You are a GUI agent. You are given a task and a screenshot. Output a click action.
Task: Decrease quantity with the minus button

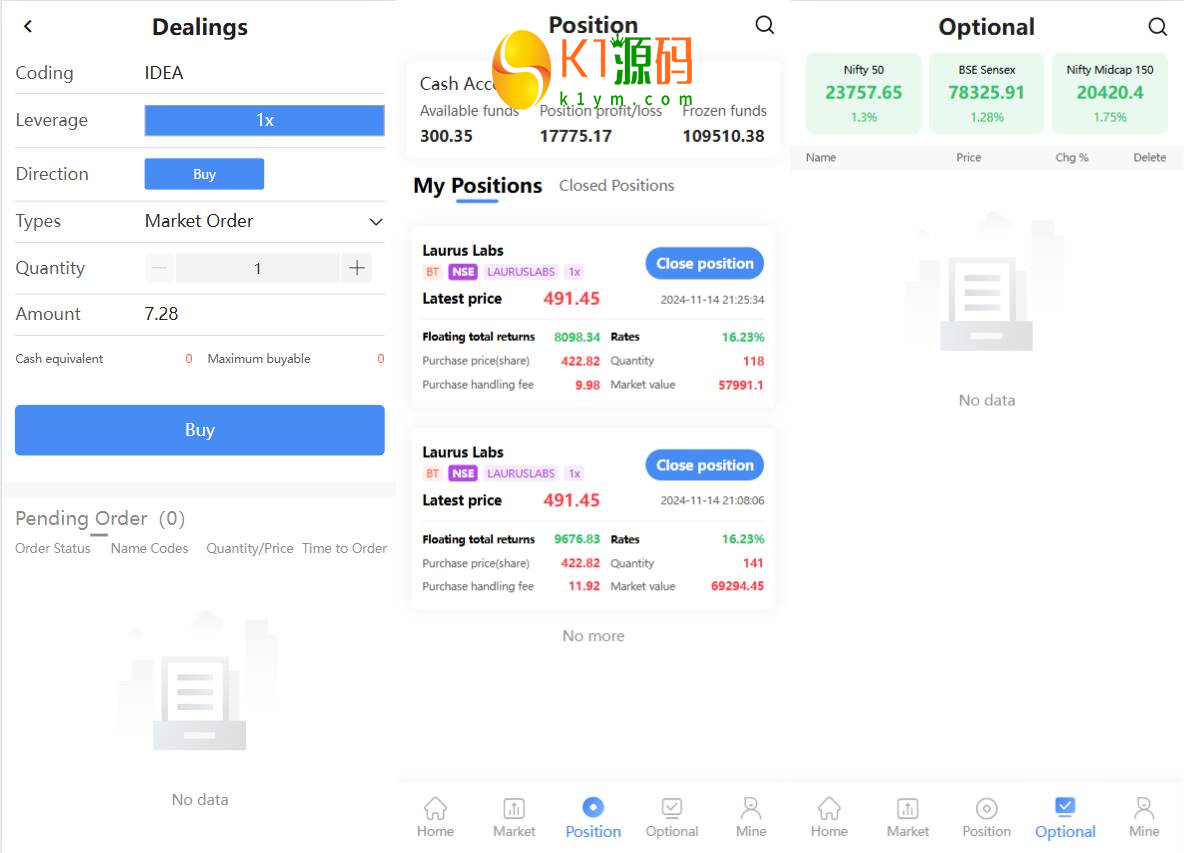tap(159, 268)
